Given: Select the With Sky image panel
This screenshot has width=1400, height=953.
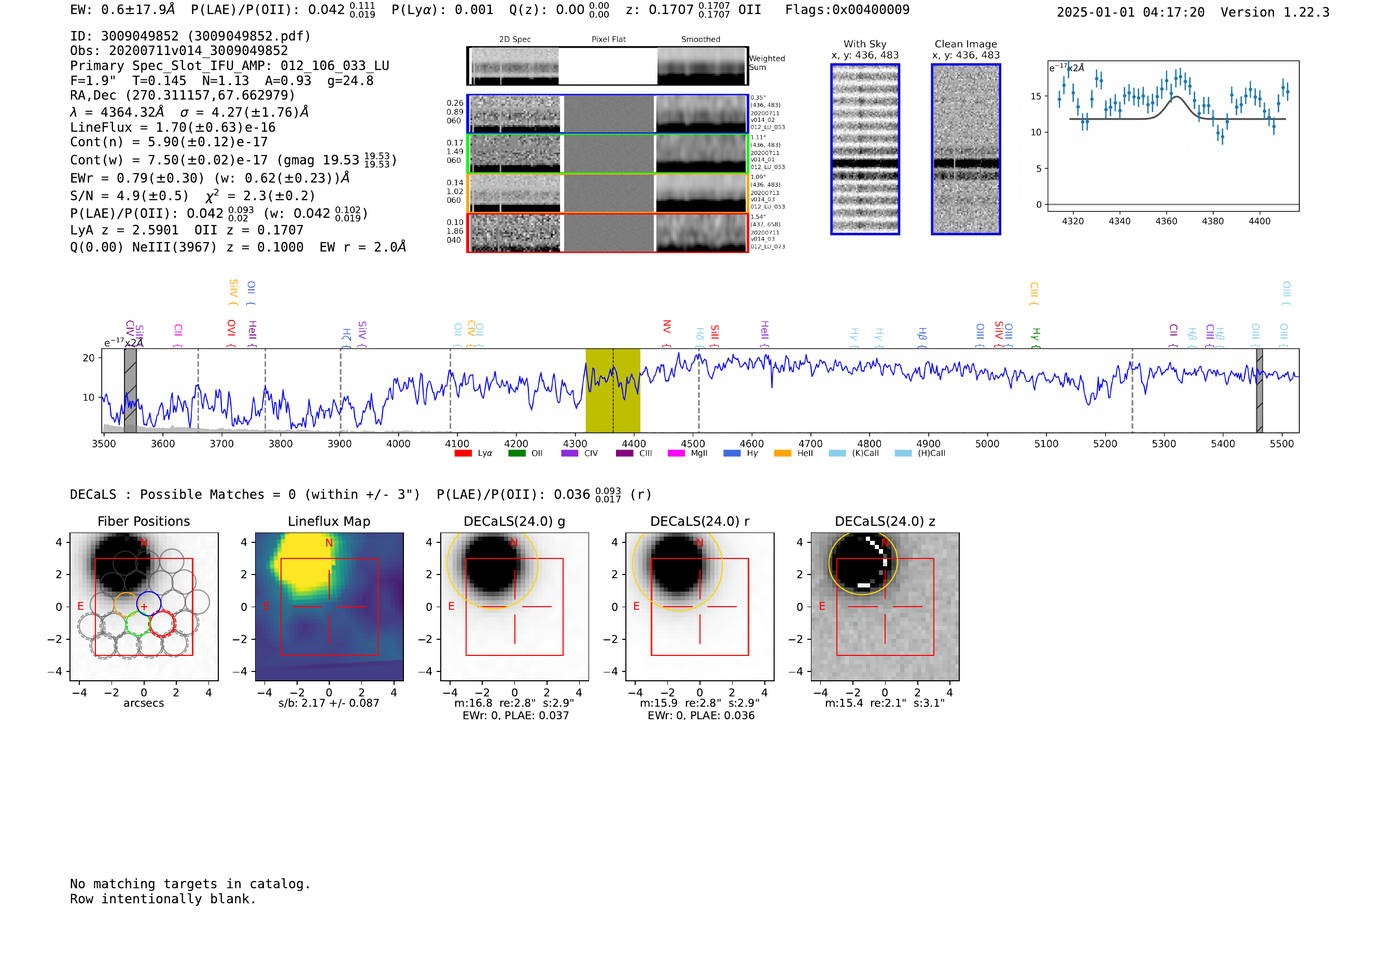Looking at the screenshot, I should point(865,149).
